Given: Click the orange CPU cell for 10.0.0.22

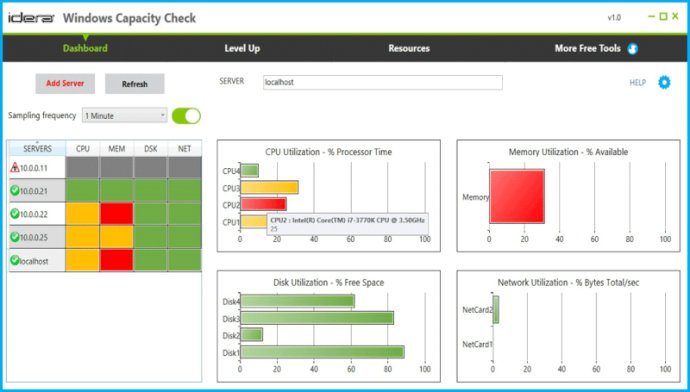Looking at the screenshot, I should tap(82, 213).
